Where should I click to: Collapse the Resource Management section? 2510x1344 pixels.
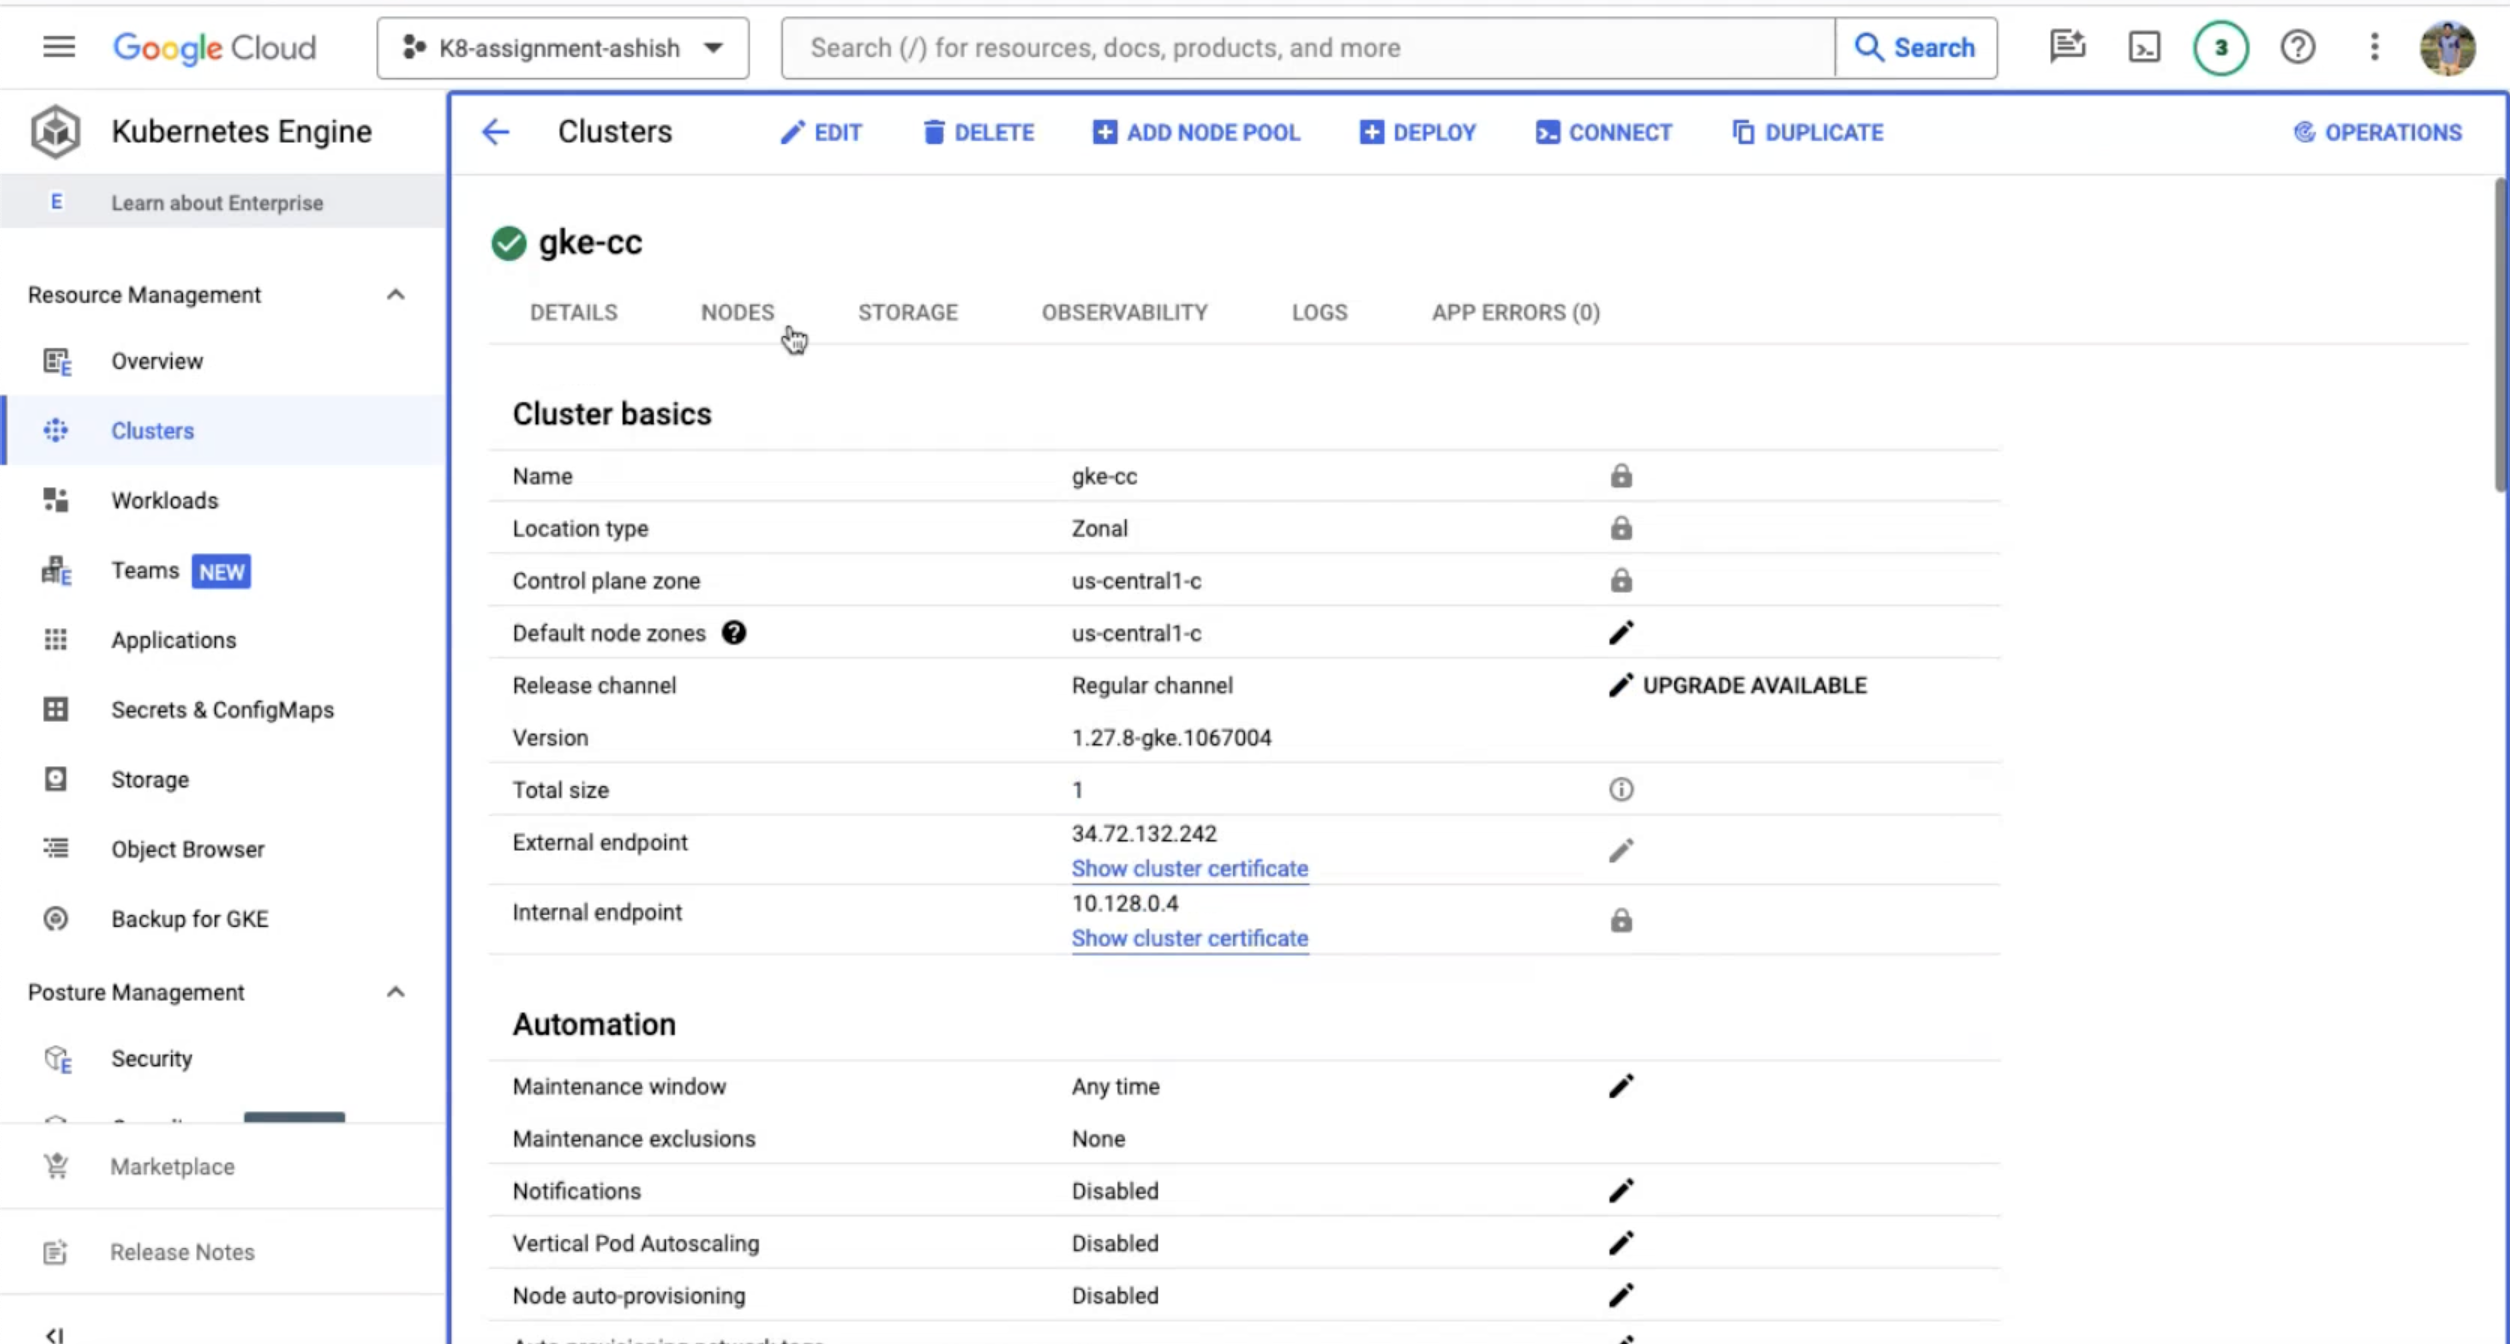395,295
